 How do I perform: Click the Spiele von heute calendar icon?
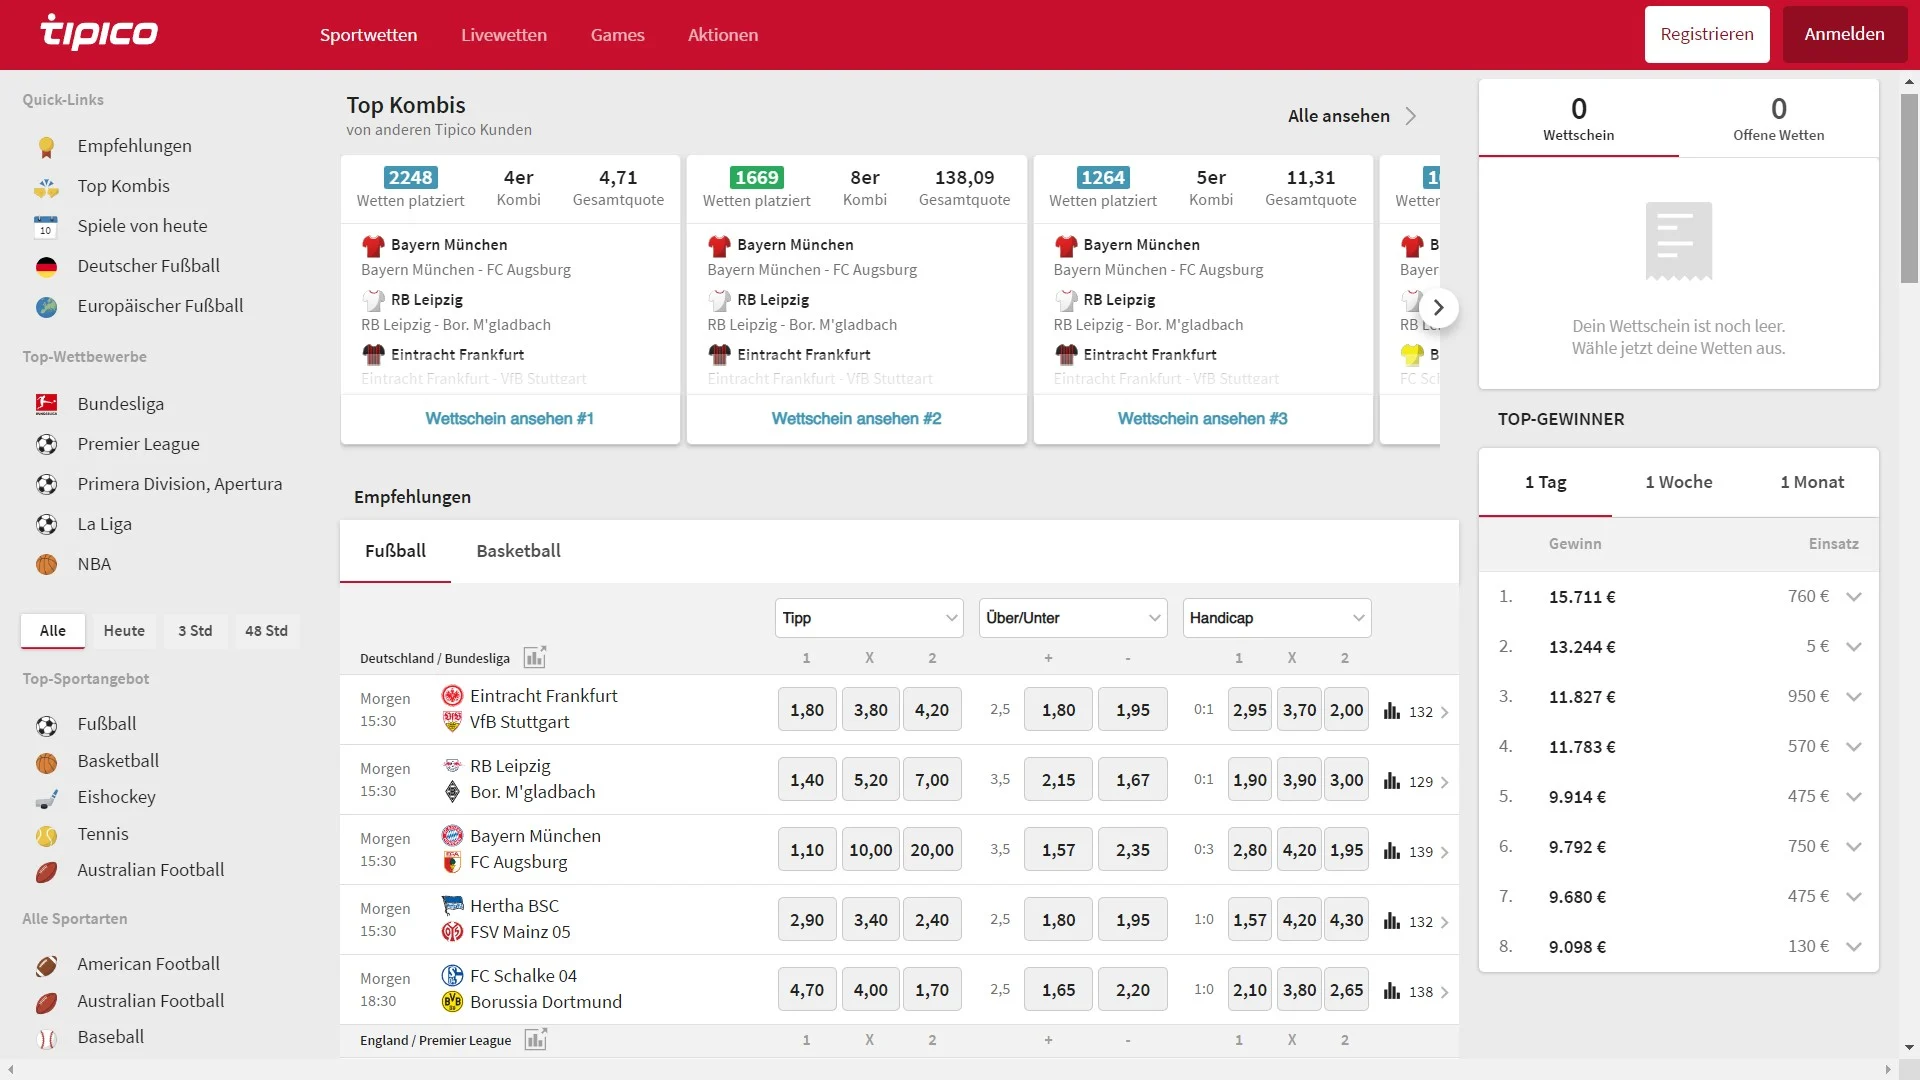pos(46,227)
